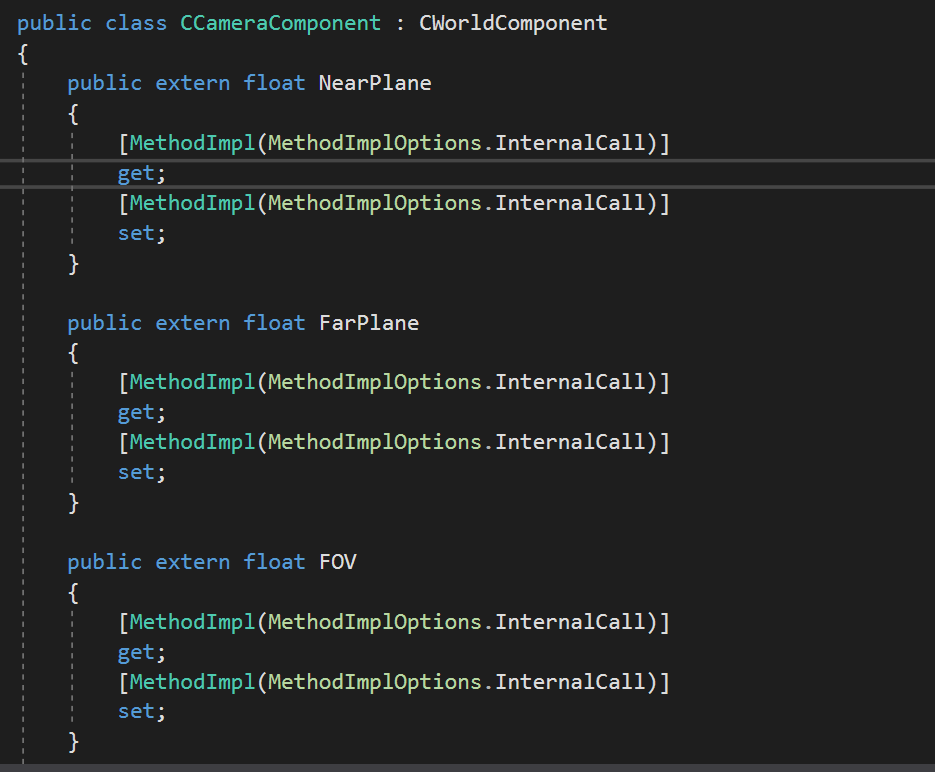Click 'extern' in the FarPlane declaration
935x772 pixels.
point(193,323)
